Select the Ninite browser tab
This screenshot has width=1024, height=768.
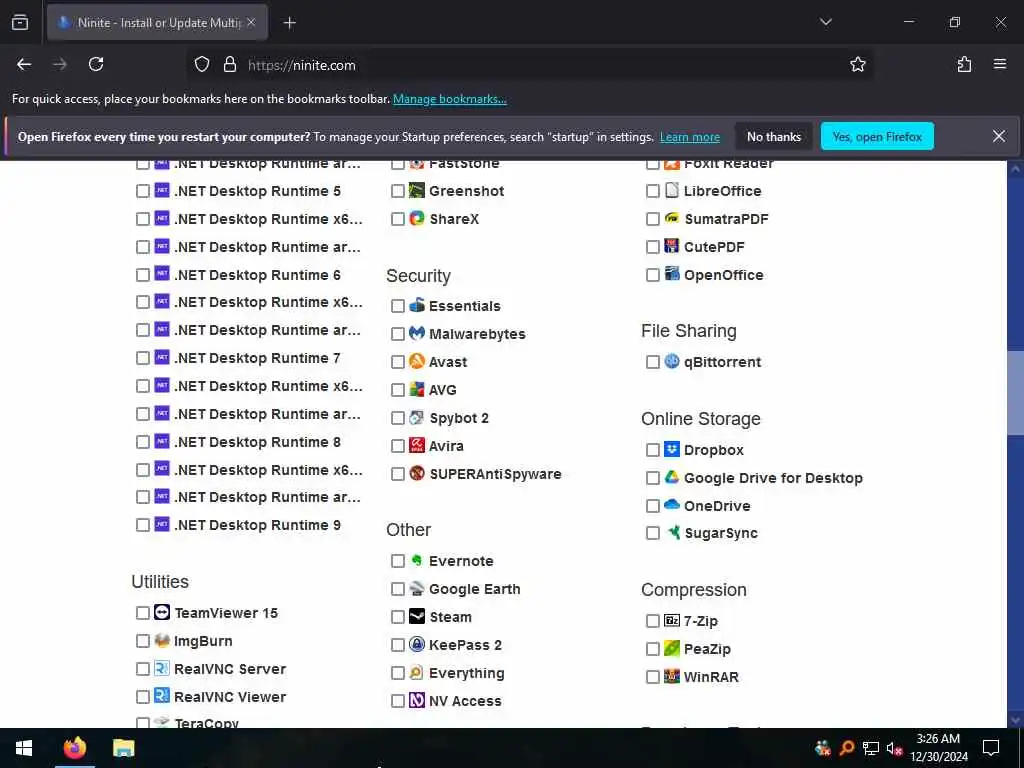157,23
